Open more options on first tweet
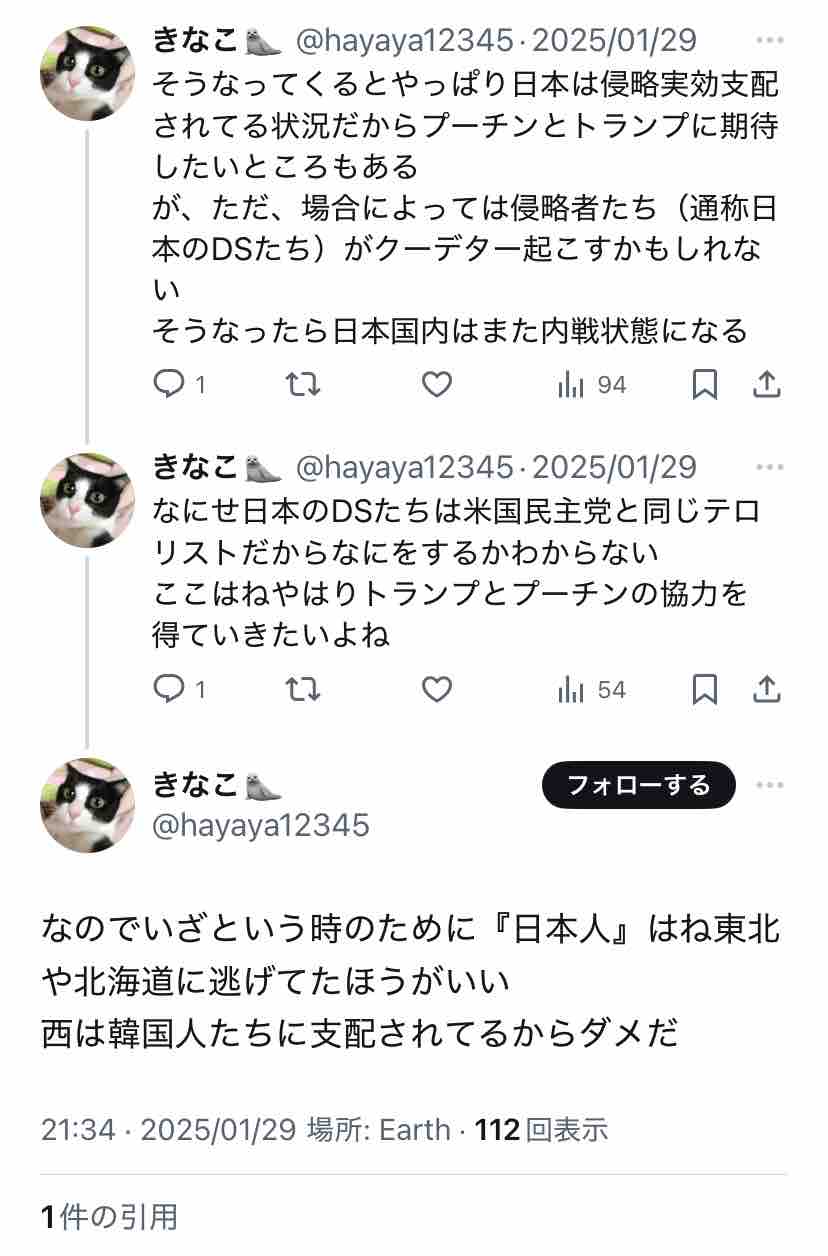 [770, 41]
